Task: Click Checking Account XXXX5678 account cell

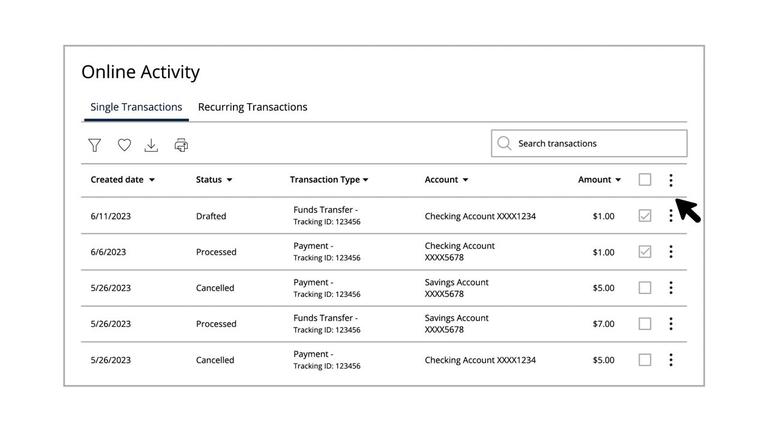Action: tap(459, 251)
